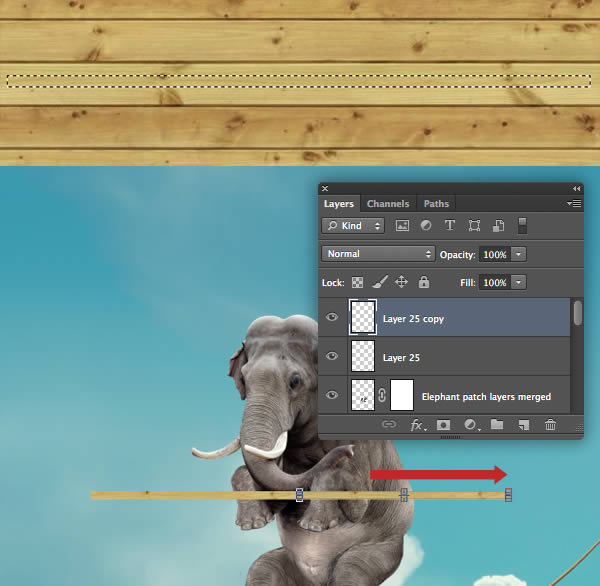The width and height of the screenshot is (600, 586).
Task: Lock transparent pixels
Action: [357, 283]
